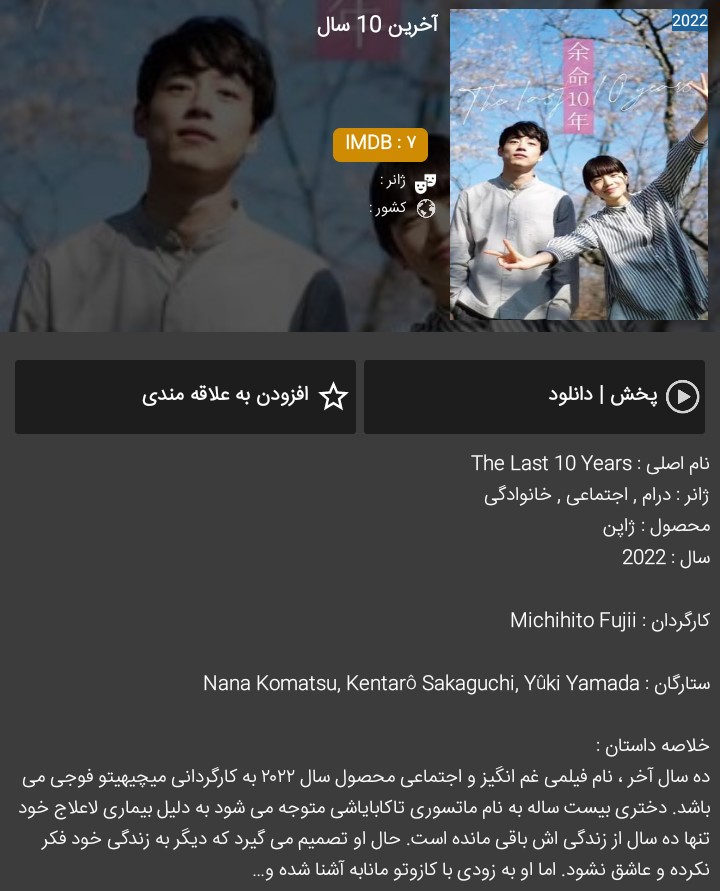Click the ژانر label beside masks
The height and width of the screenshot is (891, 720).
point(393,181)
